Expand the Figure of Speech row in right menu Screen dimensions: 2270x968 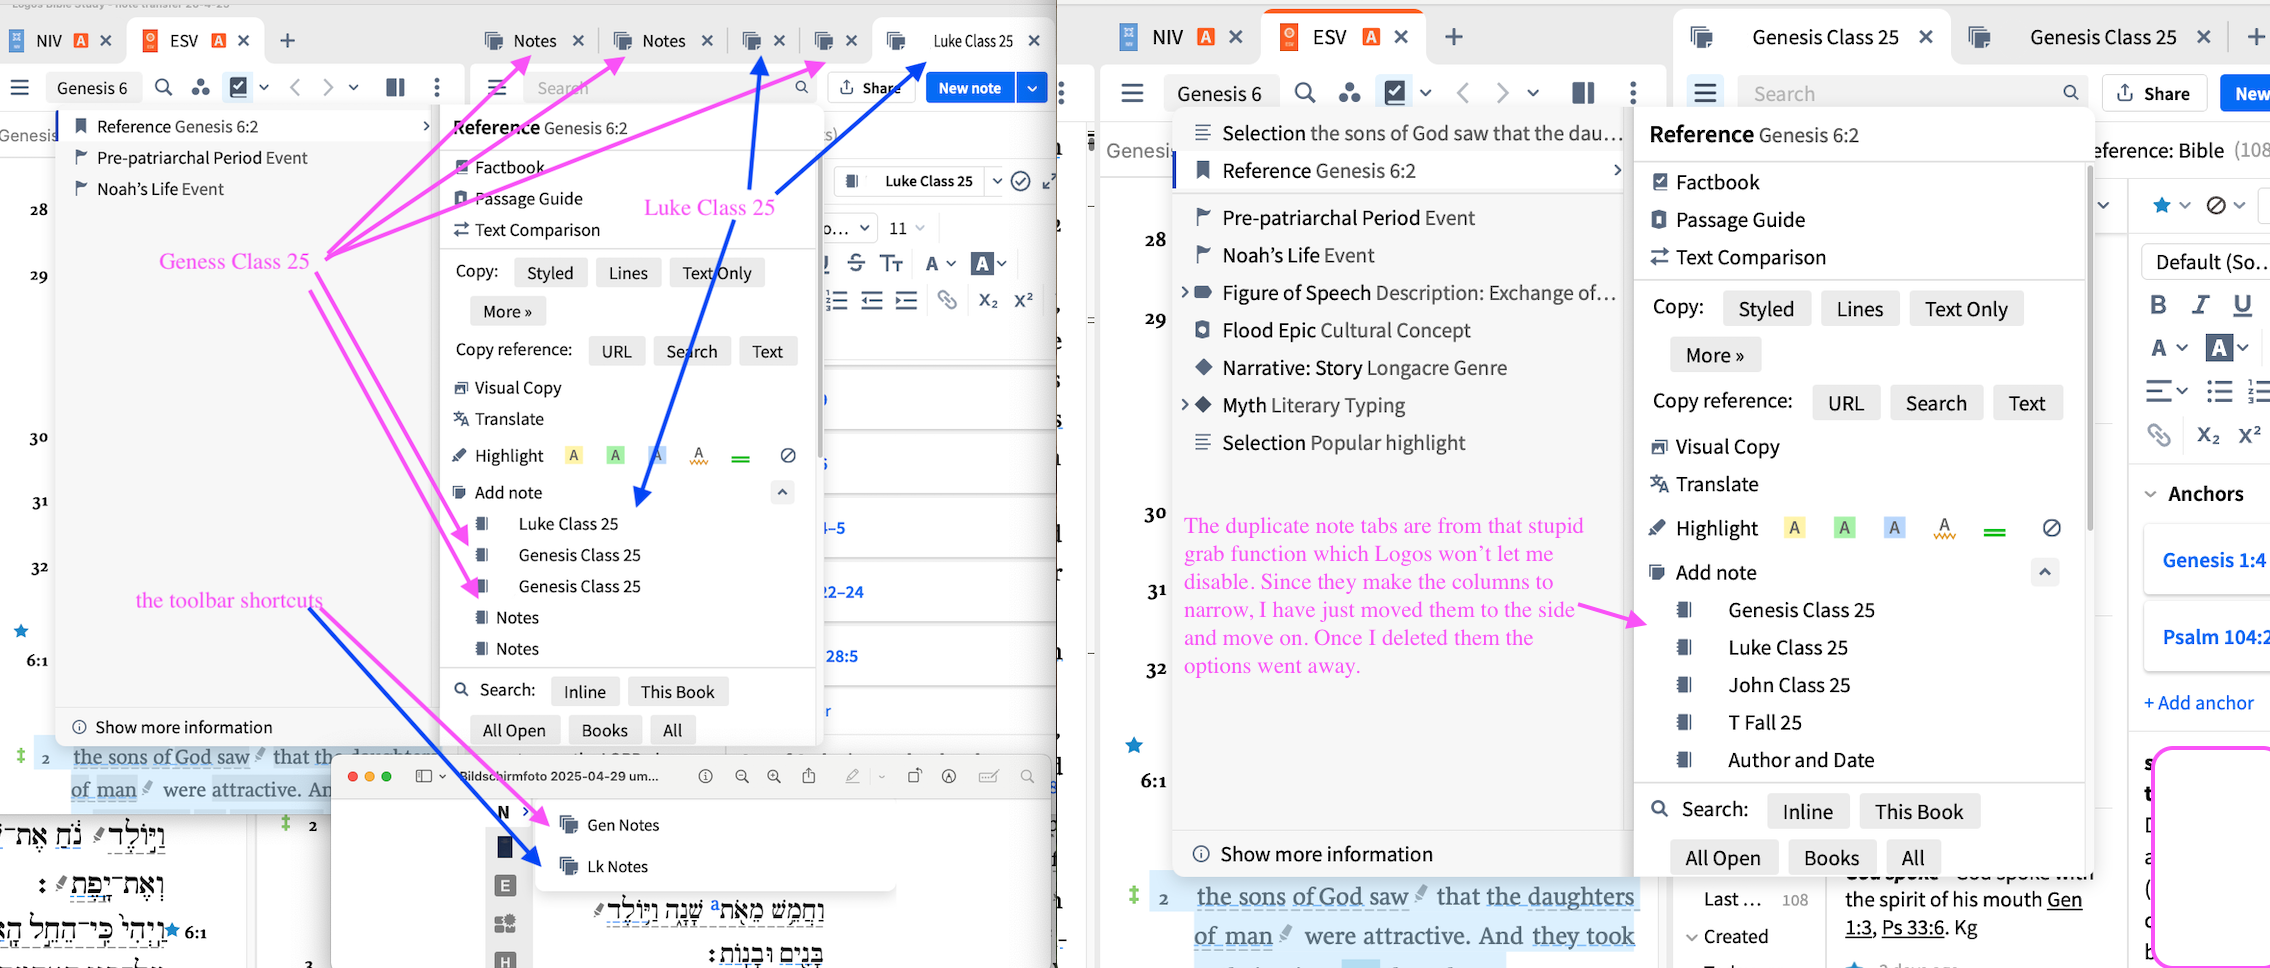pyautogui.click(x=1185, y=293)
